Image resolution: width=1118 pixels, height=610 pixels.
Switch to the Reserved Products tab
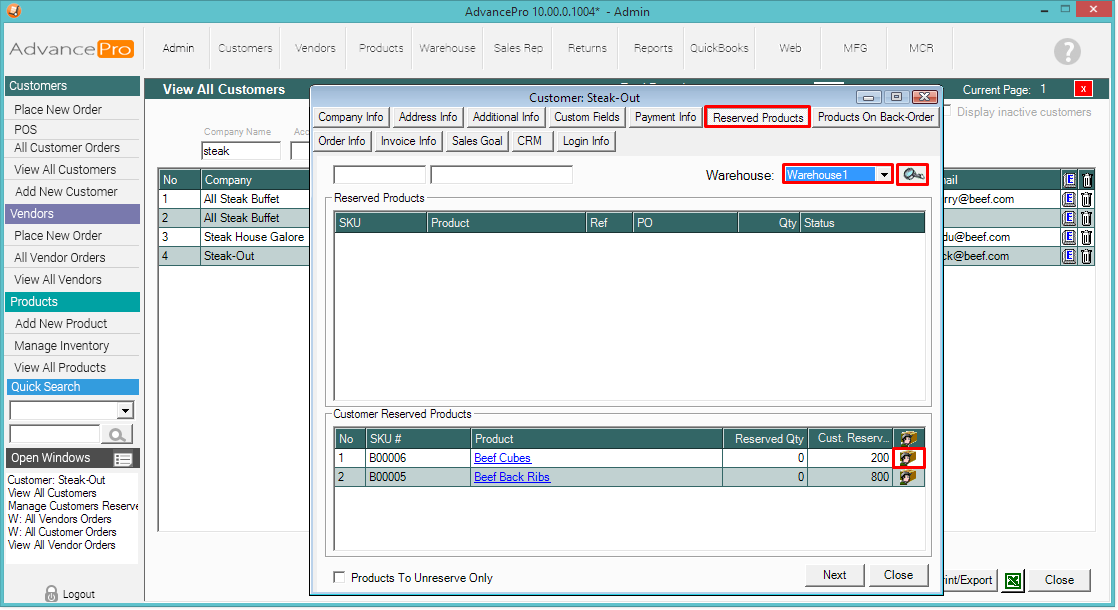tap(757, 117)
